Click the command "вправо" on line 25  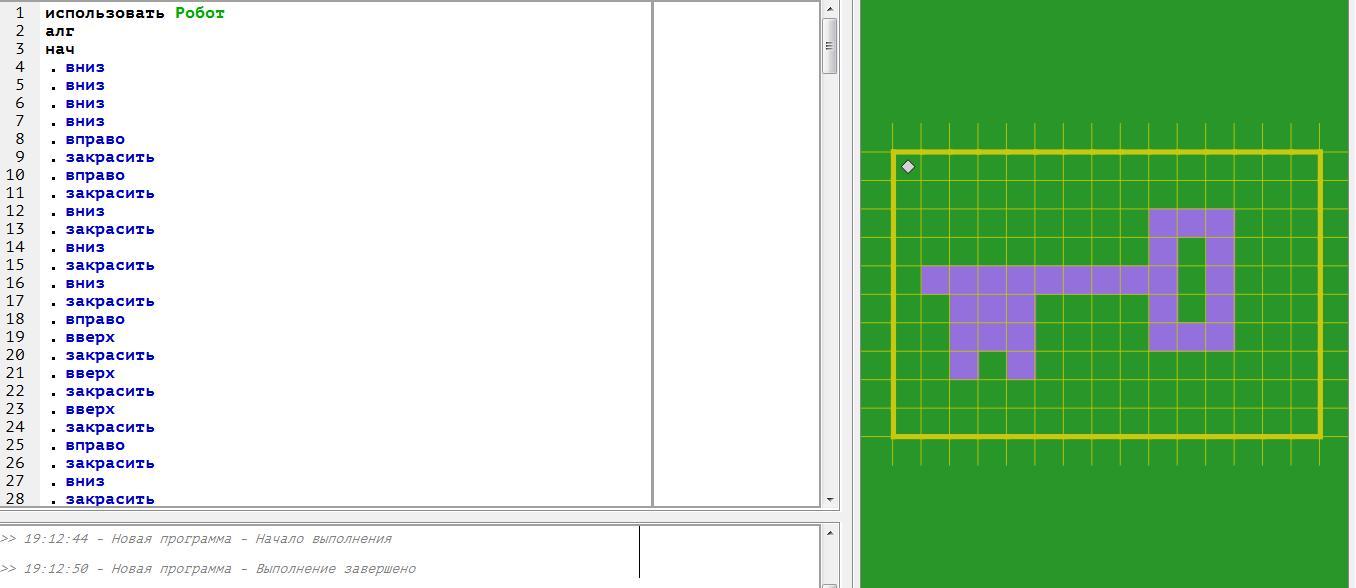(95, 445)
